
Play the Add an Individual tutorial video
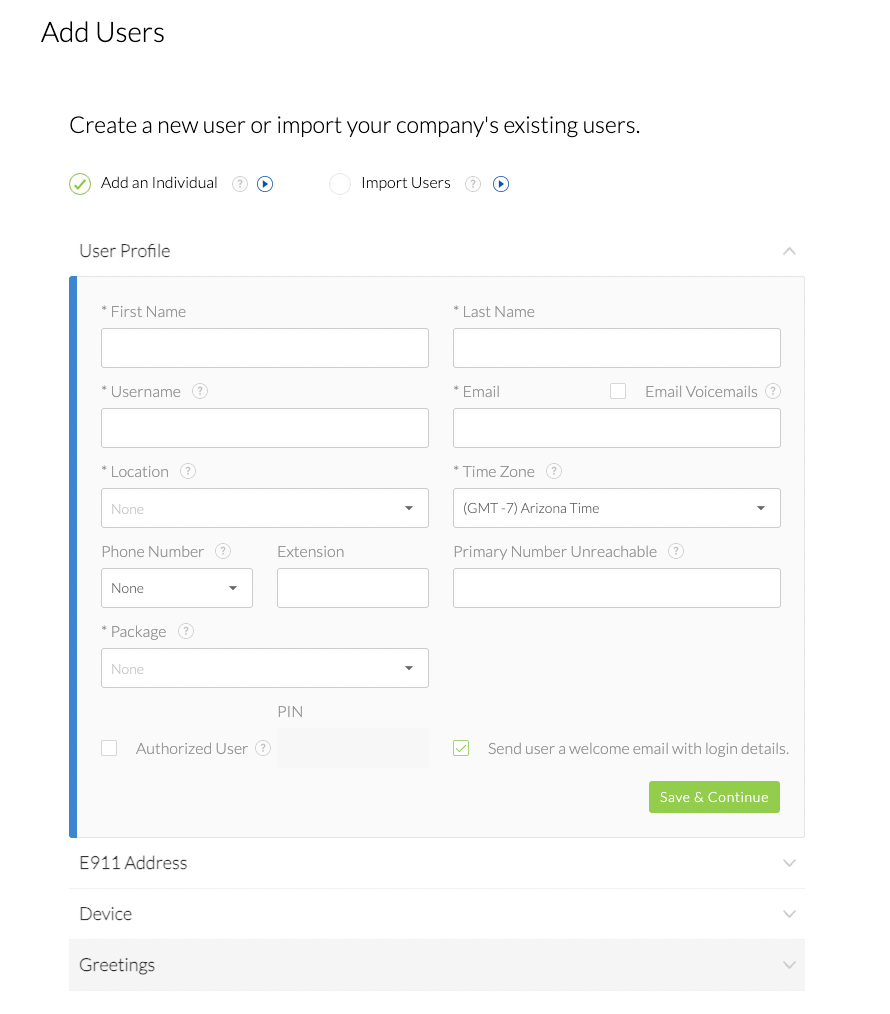point(264,183)
